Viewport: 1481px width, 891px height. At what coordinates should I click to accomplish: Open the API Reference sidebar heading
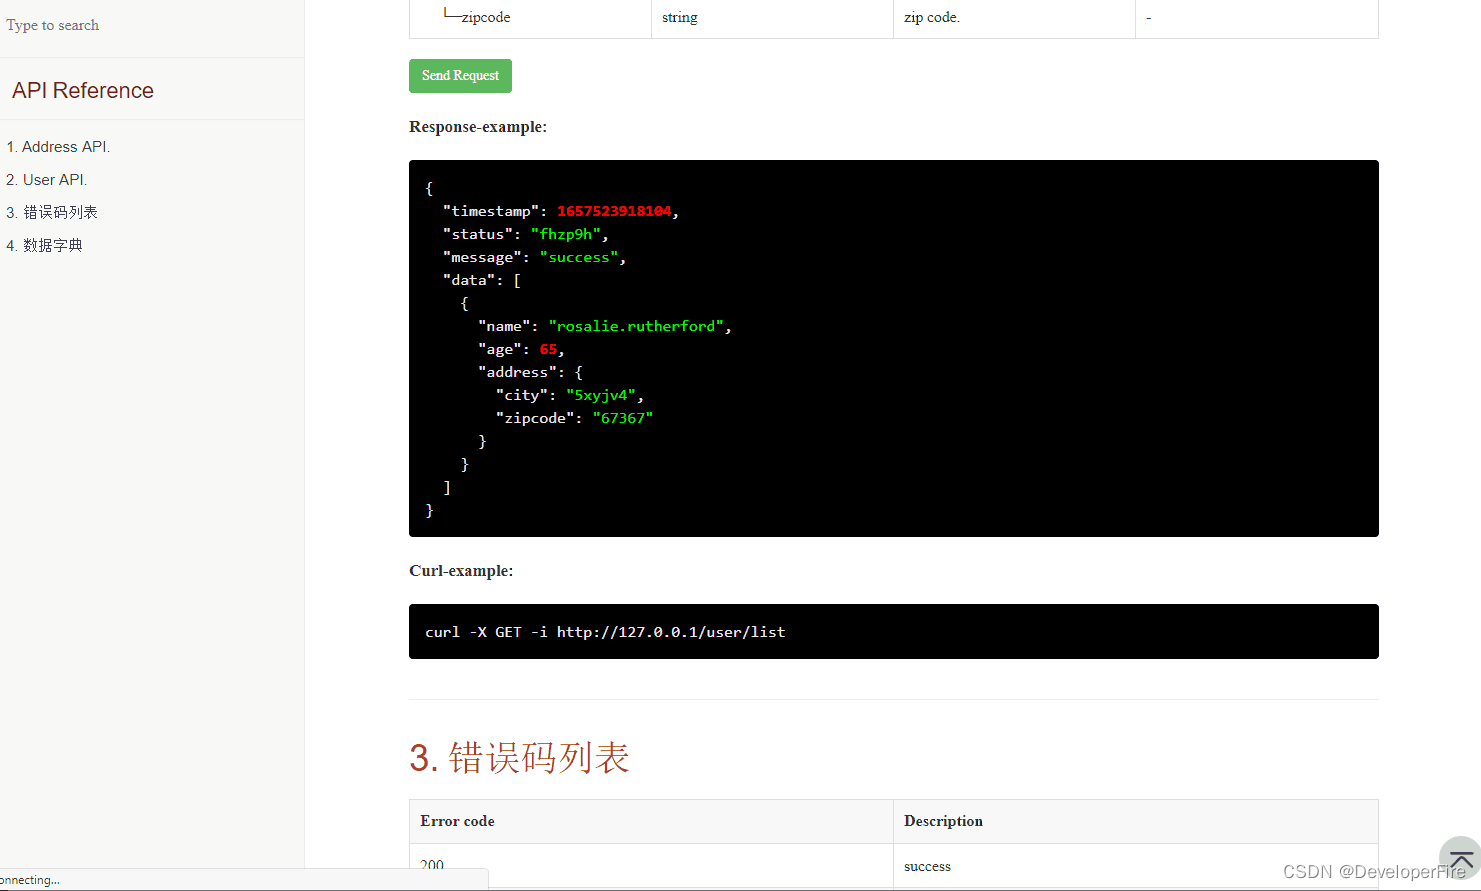[x=83, y=90]
